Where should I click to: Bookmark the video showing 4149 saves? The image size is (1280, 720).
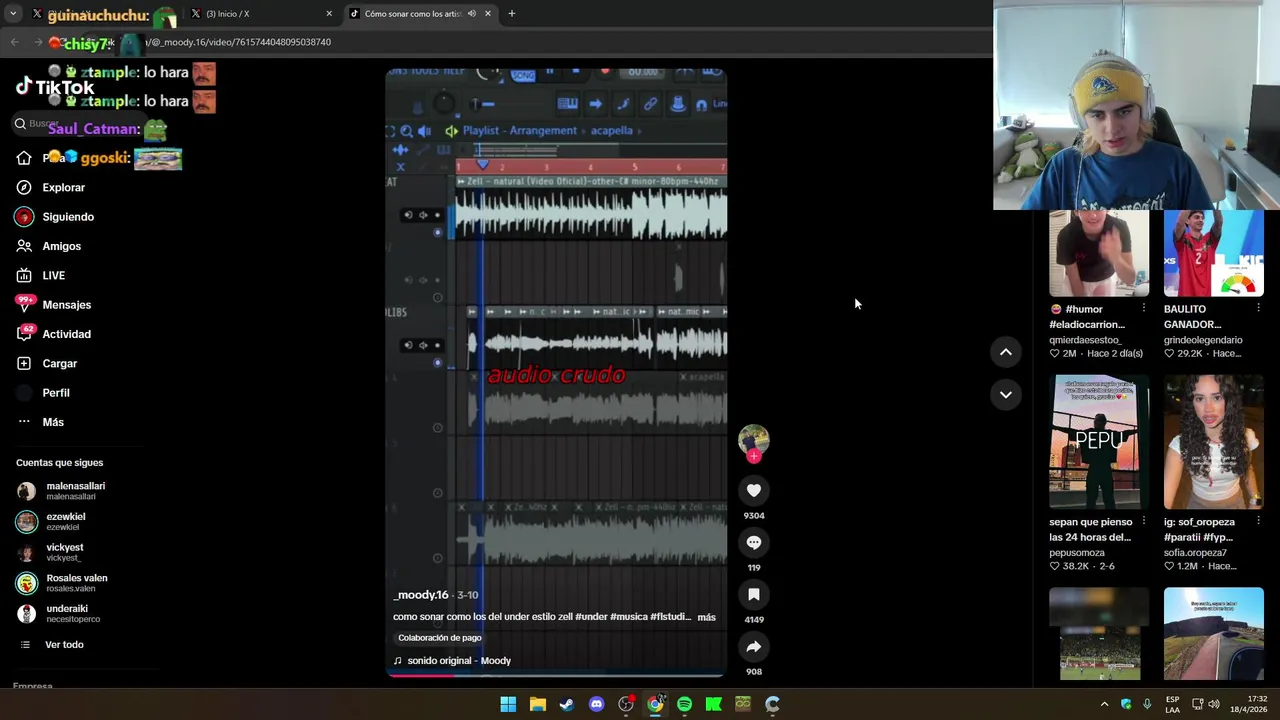pos(754,595)
